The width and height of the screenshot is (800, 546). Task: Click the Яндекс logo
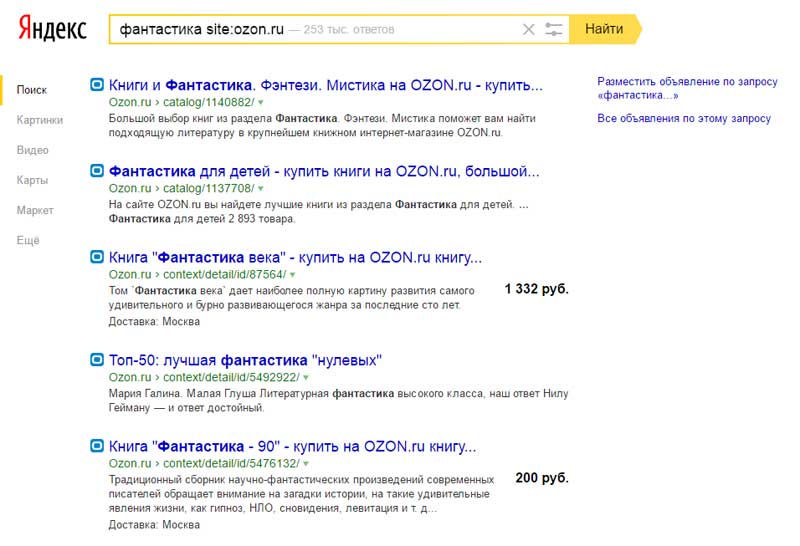pyautogui.click(x=53, y=29)
